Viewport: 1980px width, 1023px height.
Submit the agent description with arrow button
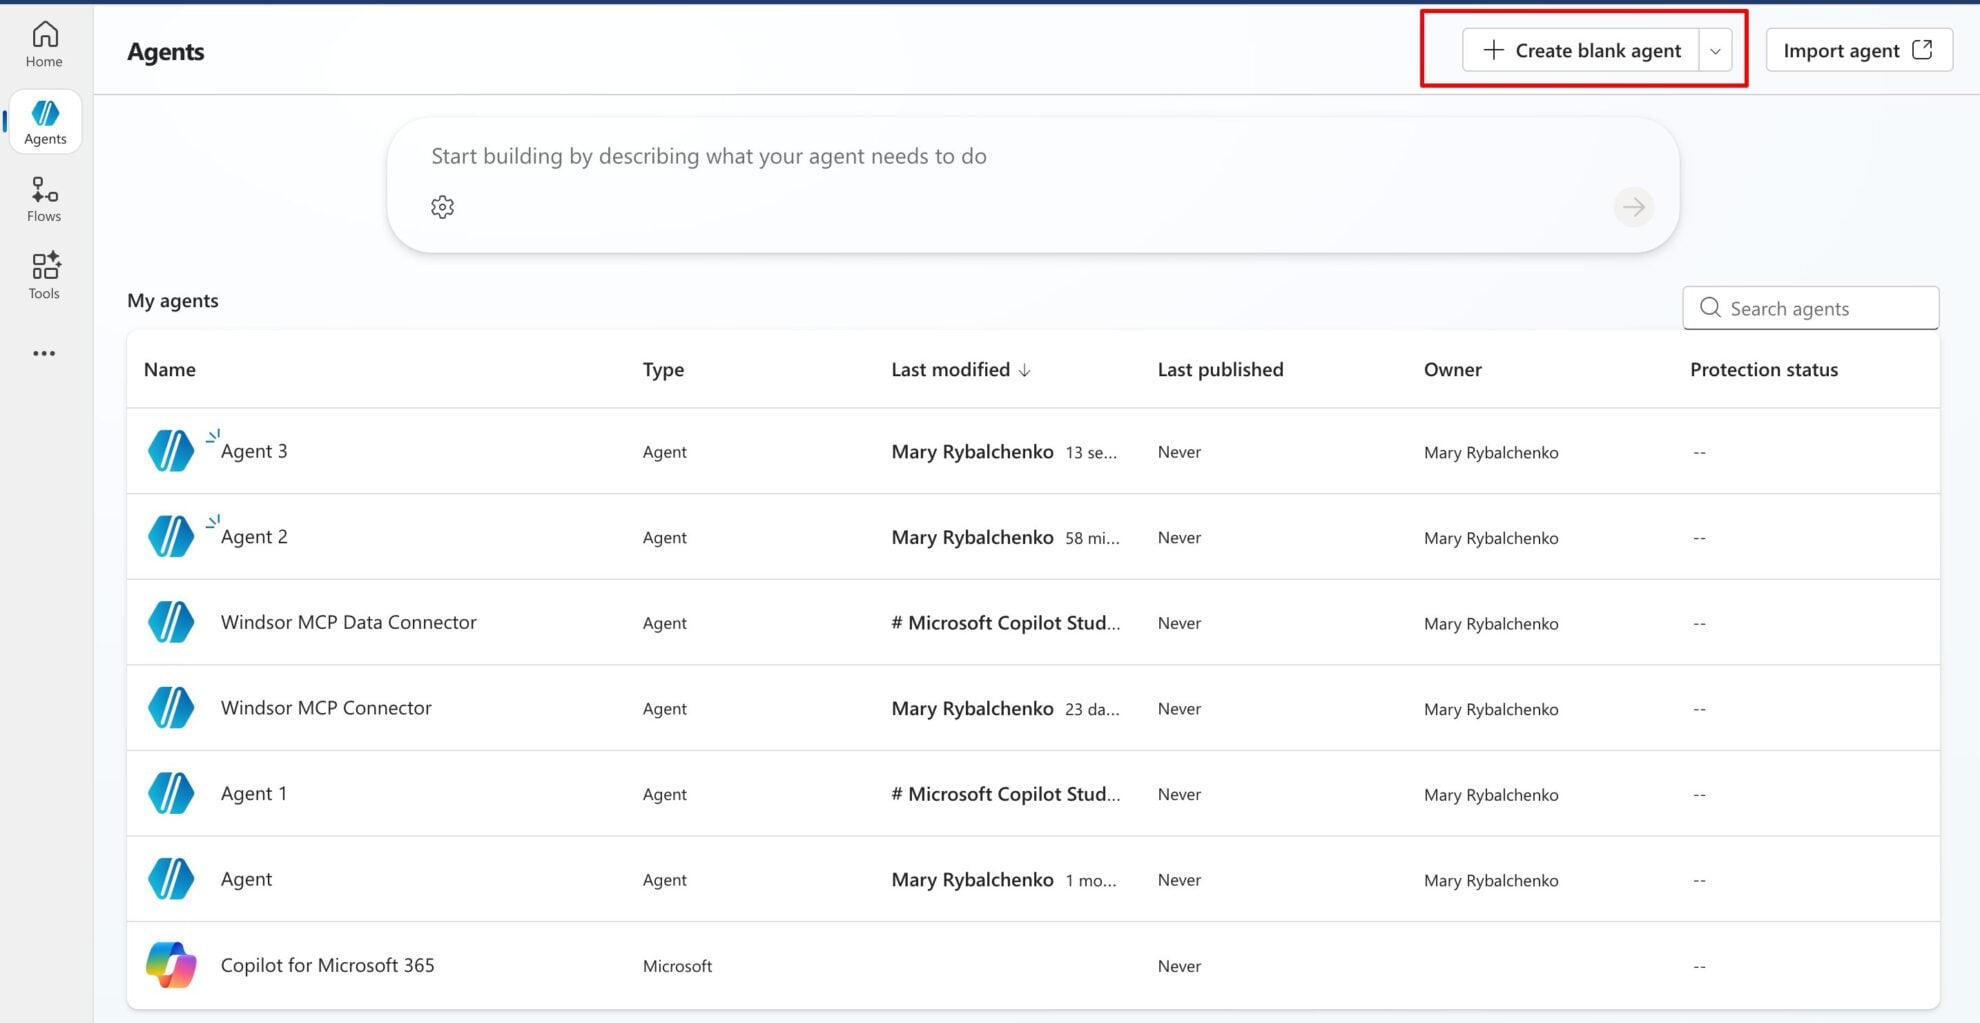1633,207
